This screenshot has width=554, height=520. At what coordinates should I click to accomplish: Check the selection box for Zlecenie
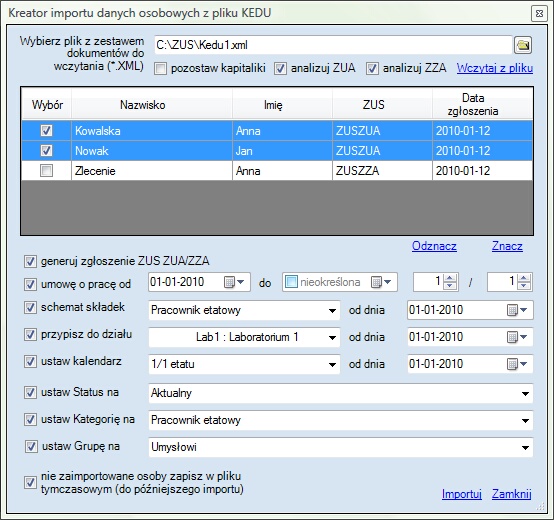click(x=47, y=171)
